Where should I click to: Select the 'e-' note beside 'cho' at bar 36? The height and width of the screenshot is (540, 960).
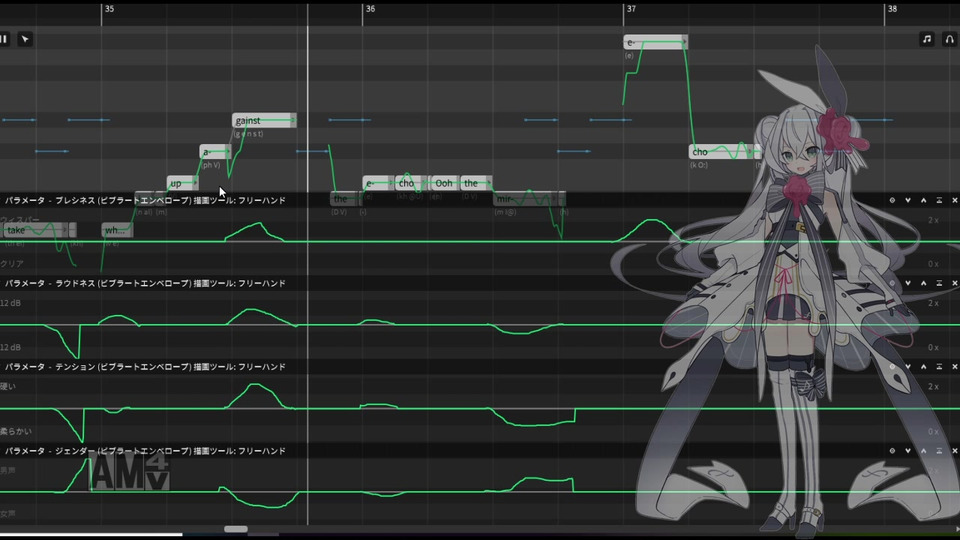(x=378, y=183)
